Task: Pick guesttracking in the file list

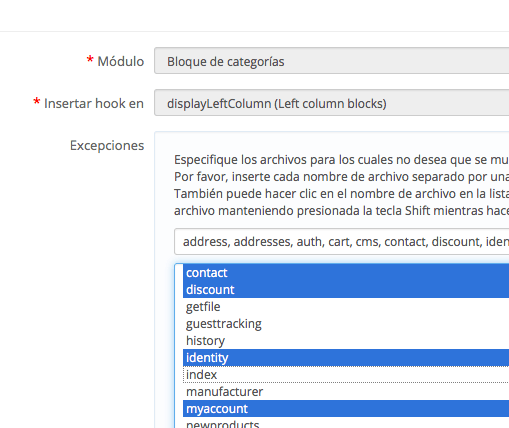Action: point(346,323)
